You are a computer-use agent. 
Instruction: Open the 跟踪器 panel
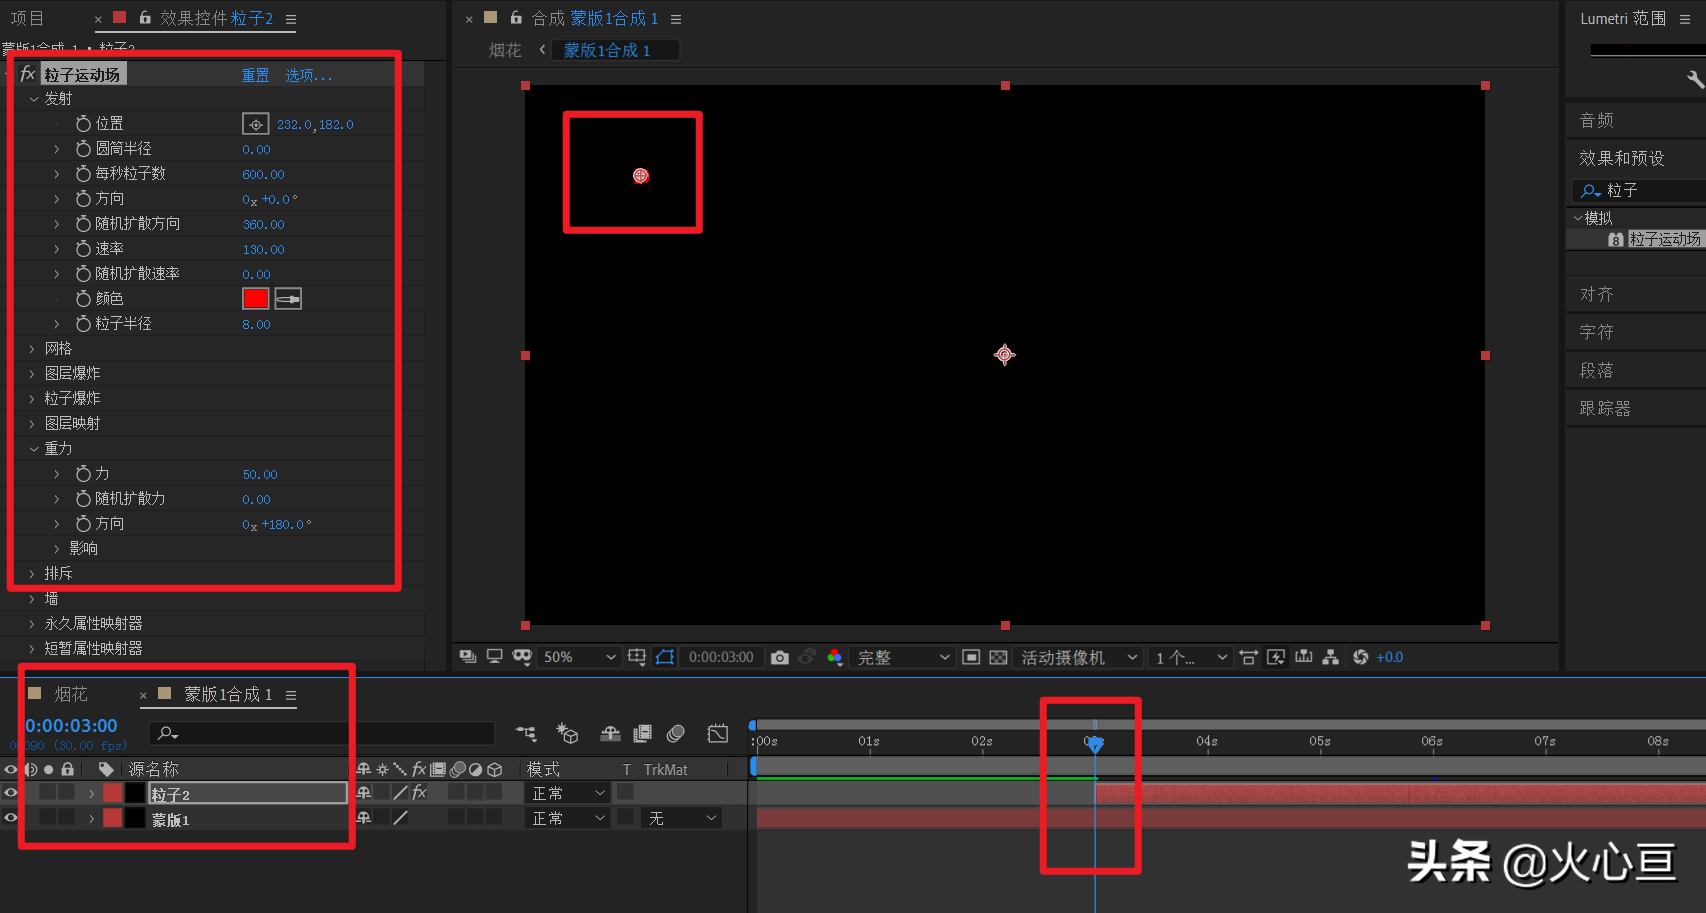click(x=1605, y=408)
